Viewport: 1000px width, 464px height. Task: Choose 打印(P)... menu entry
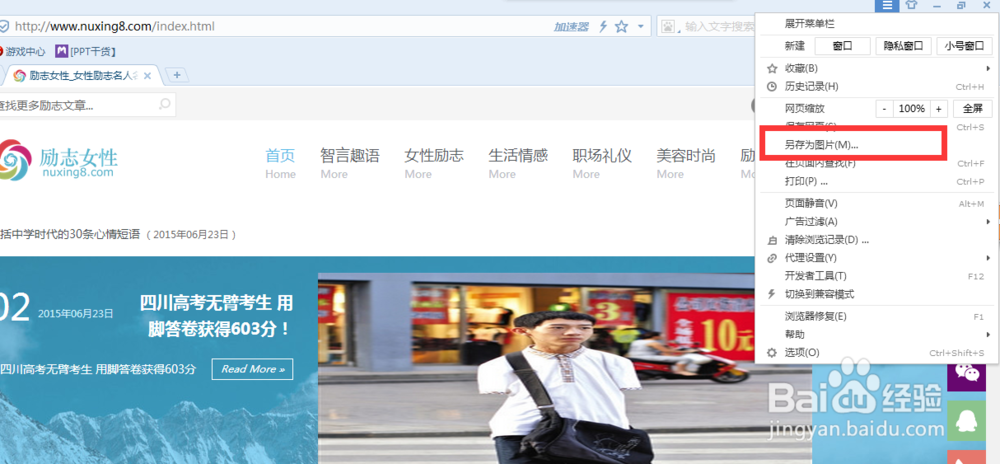878,182
